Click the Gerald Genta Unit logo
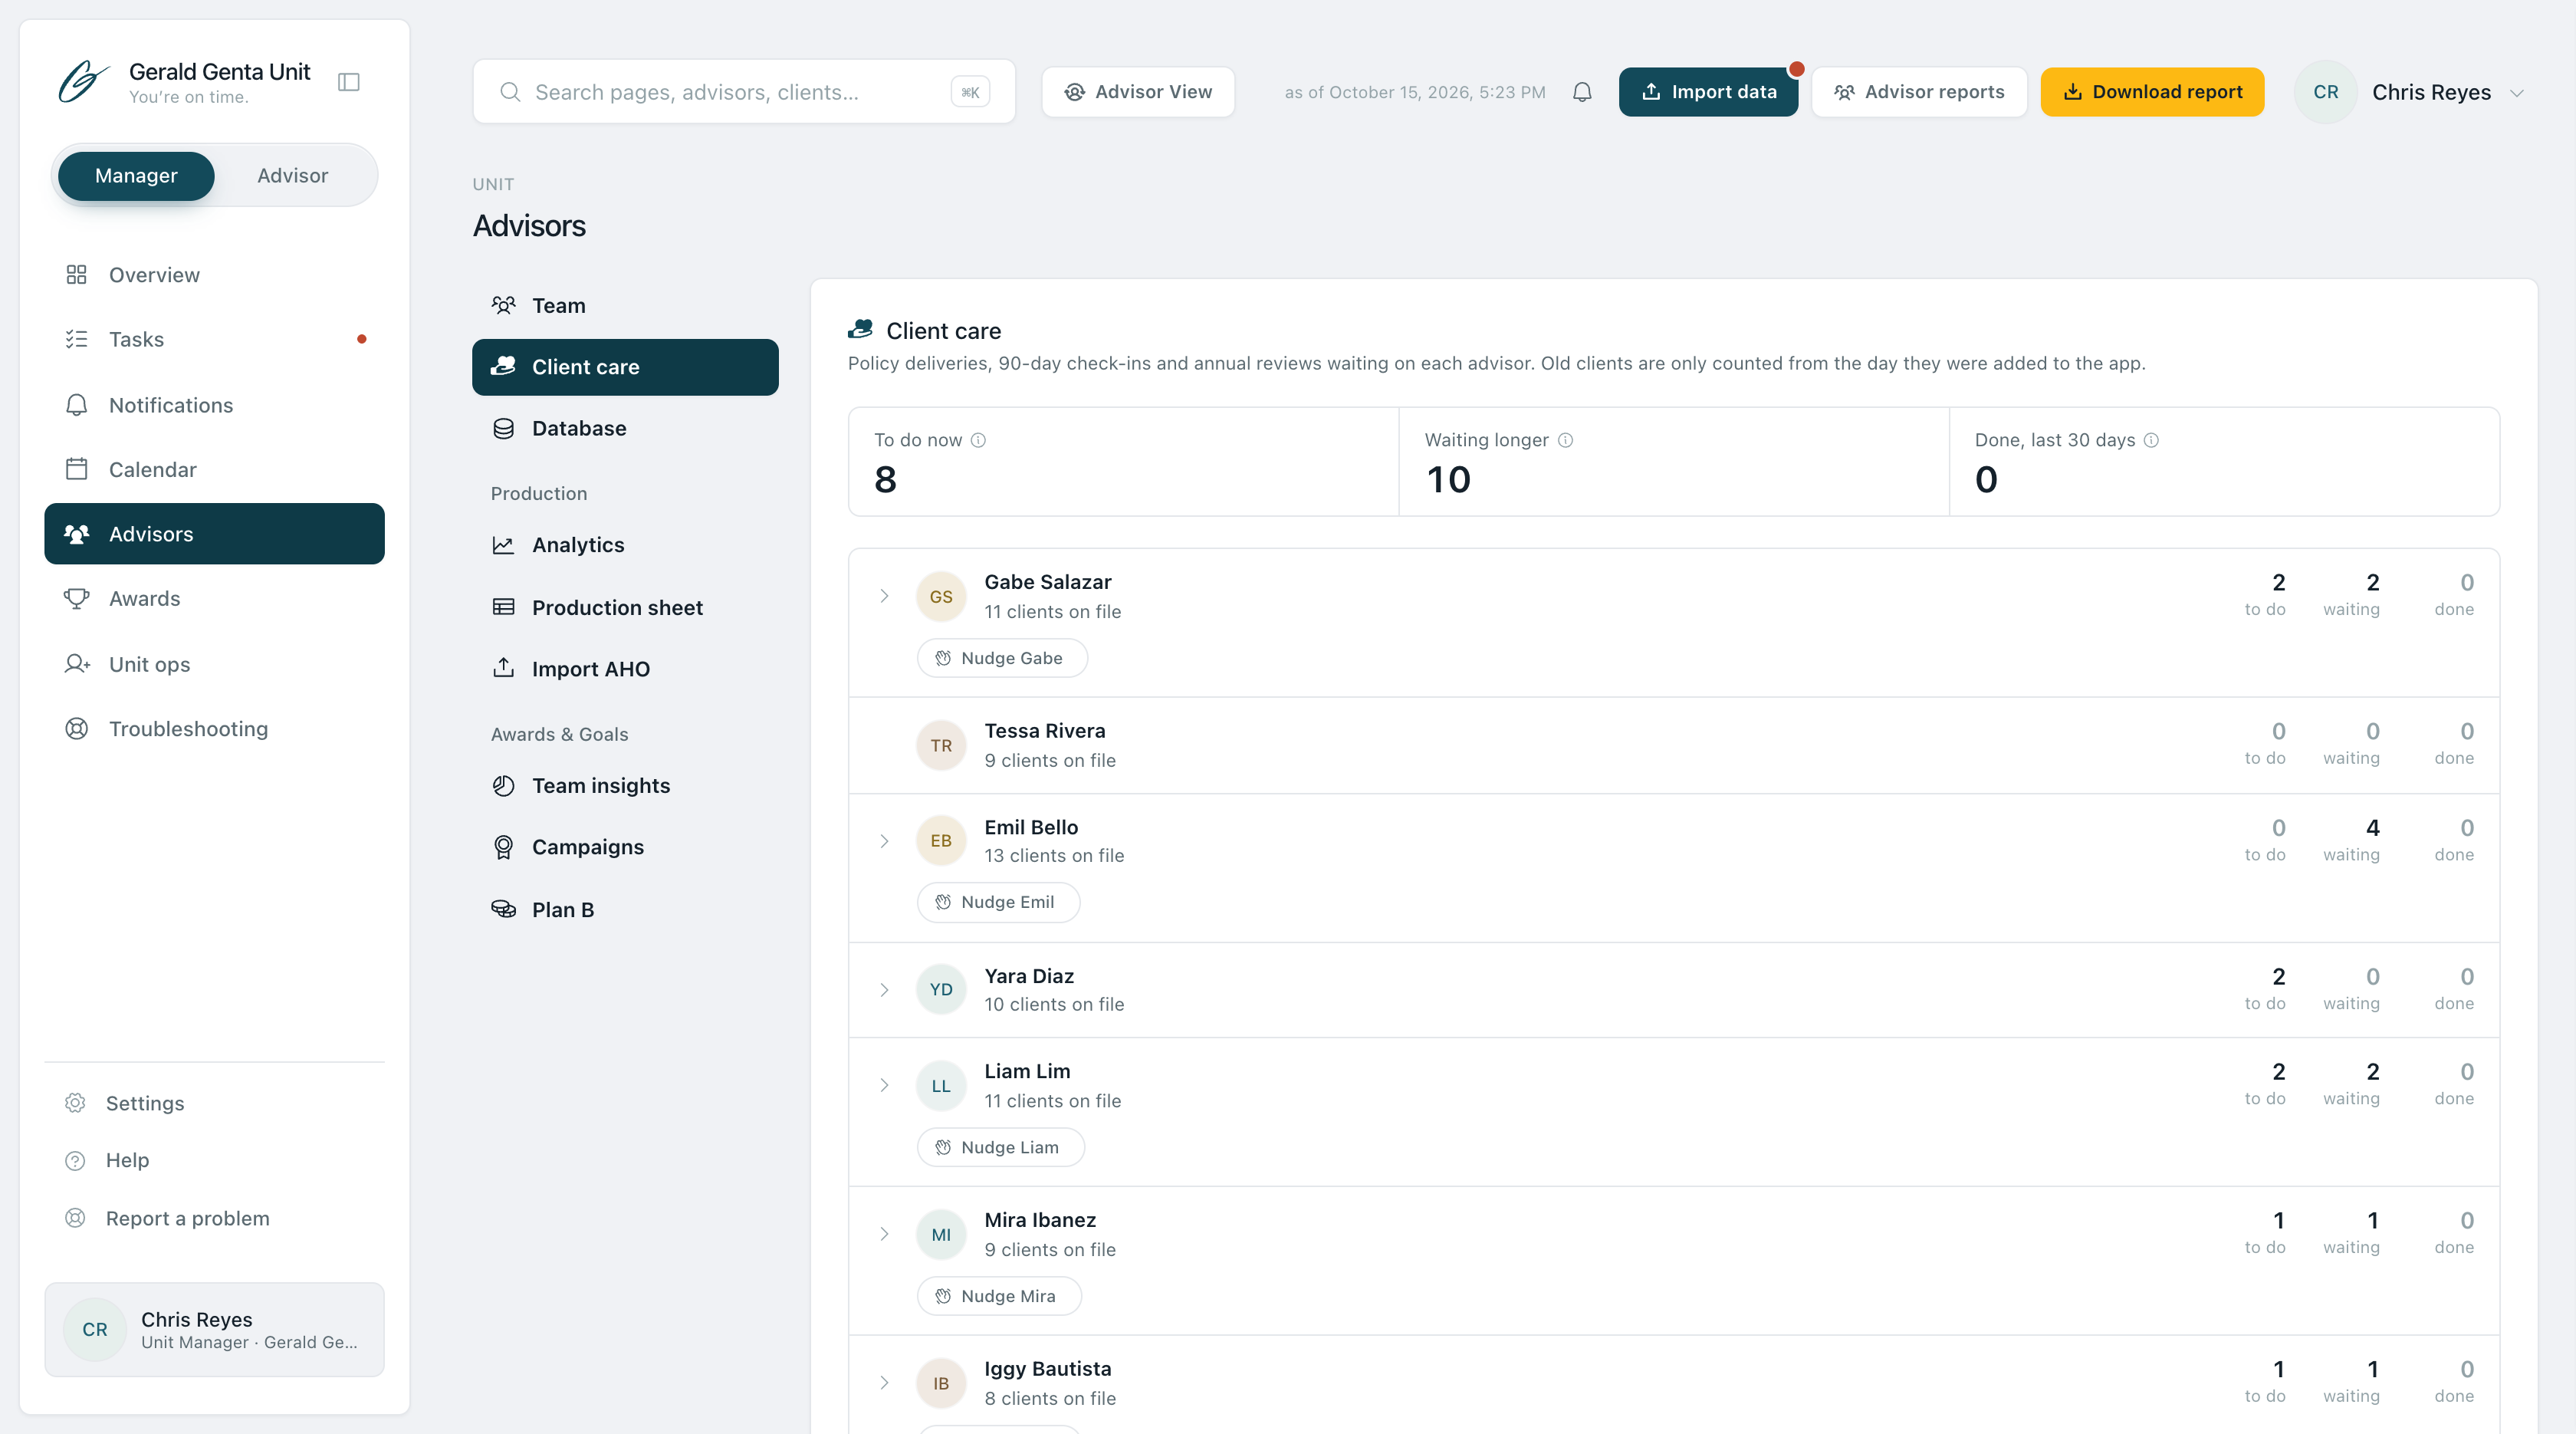Image resolution: width=2576 pixels, height=1434 pixels. pyautogui.click(x=83, y=82)
